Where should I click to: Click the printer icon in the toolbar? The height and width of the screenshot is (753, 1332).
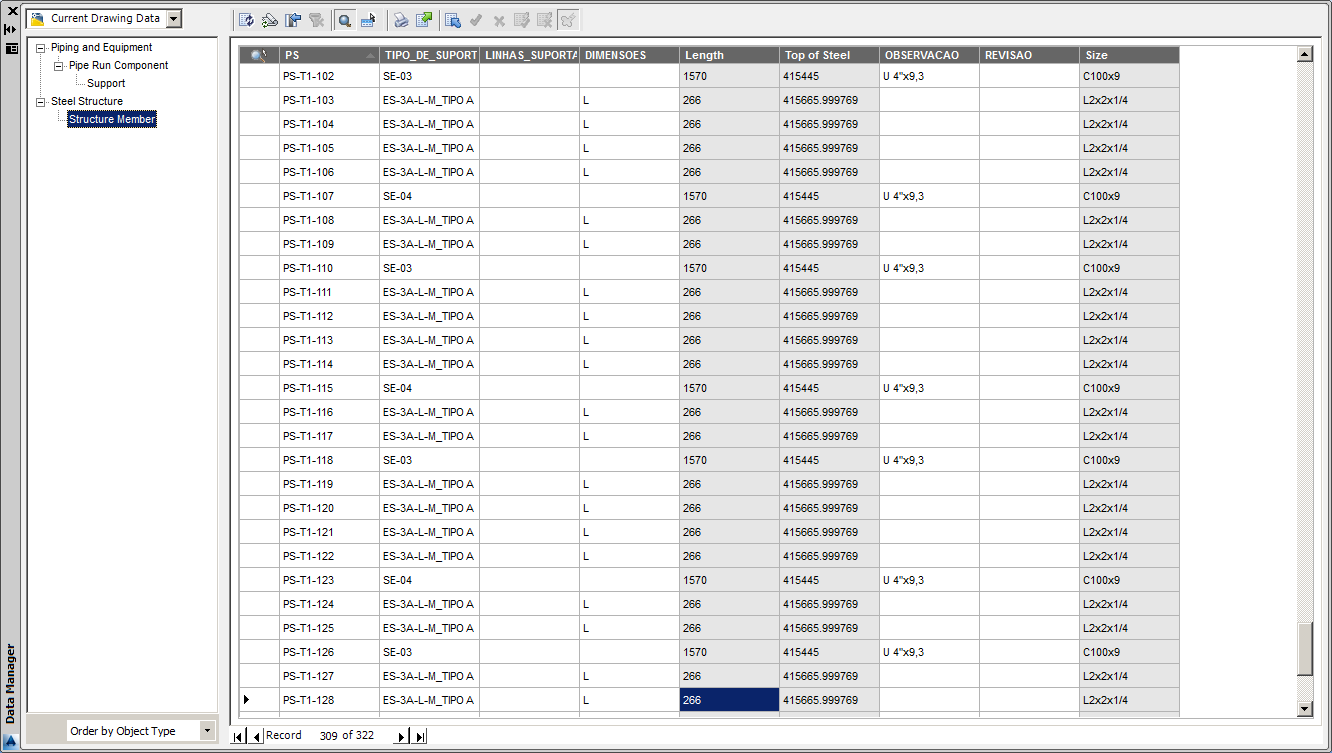401,19
